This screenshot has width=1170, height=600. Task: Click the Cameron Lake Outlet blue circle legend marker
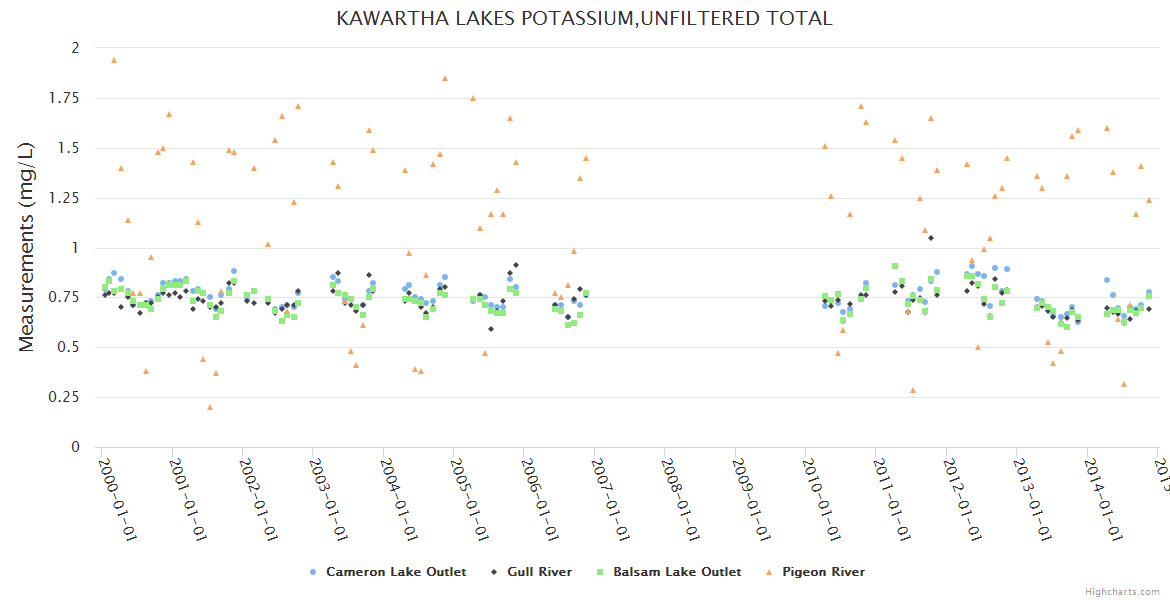313,572
